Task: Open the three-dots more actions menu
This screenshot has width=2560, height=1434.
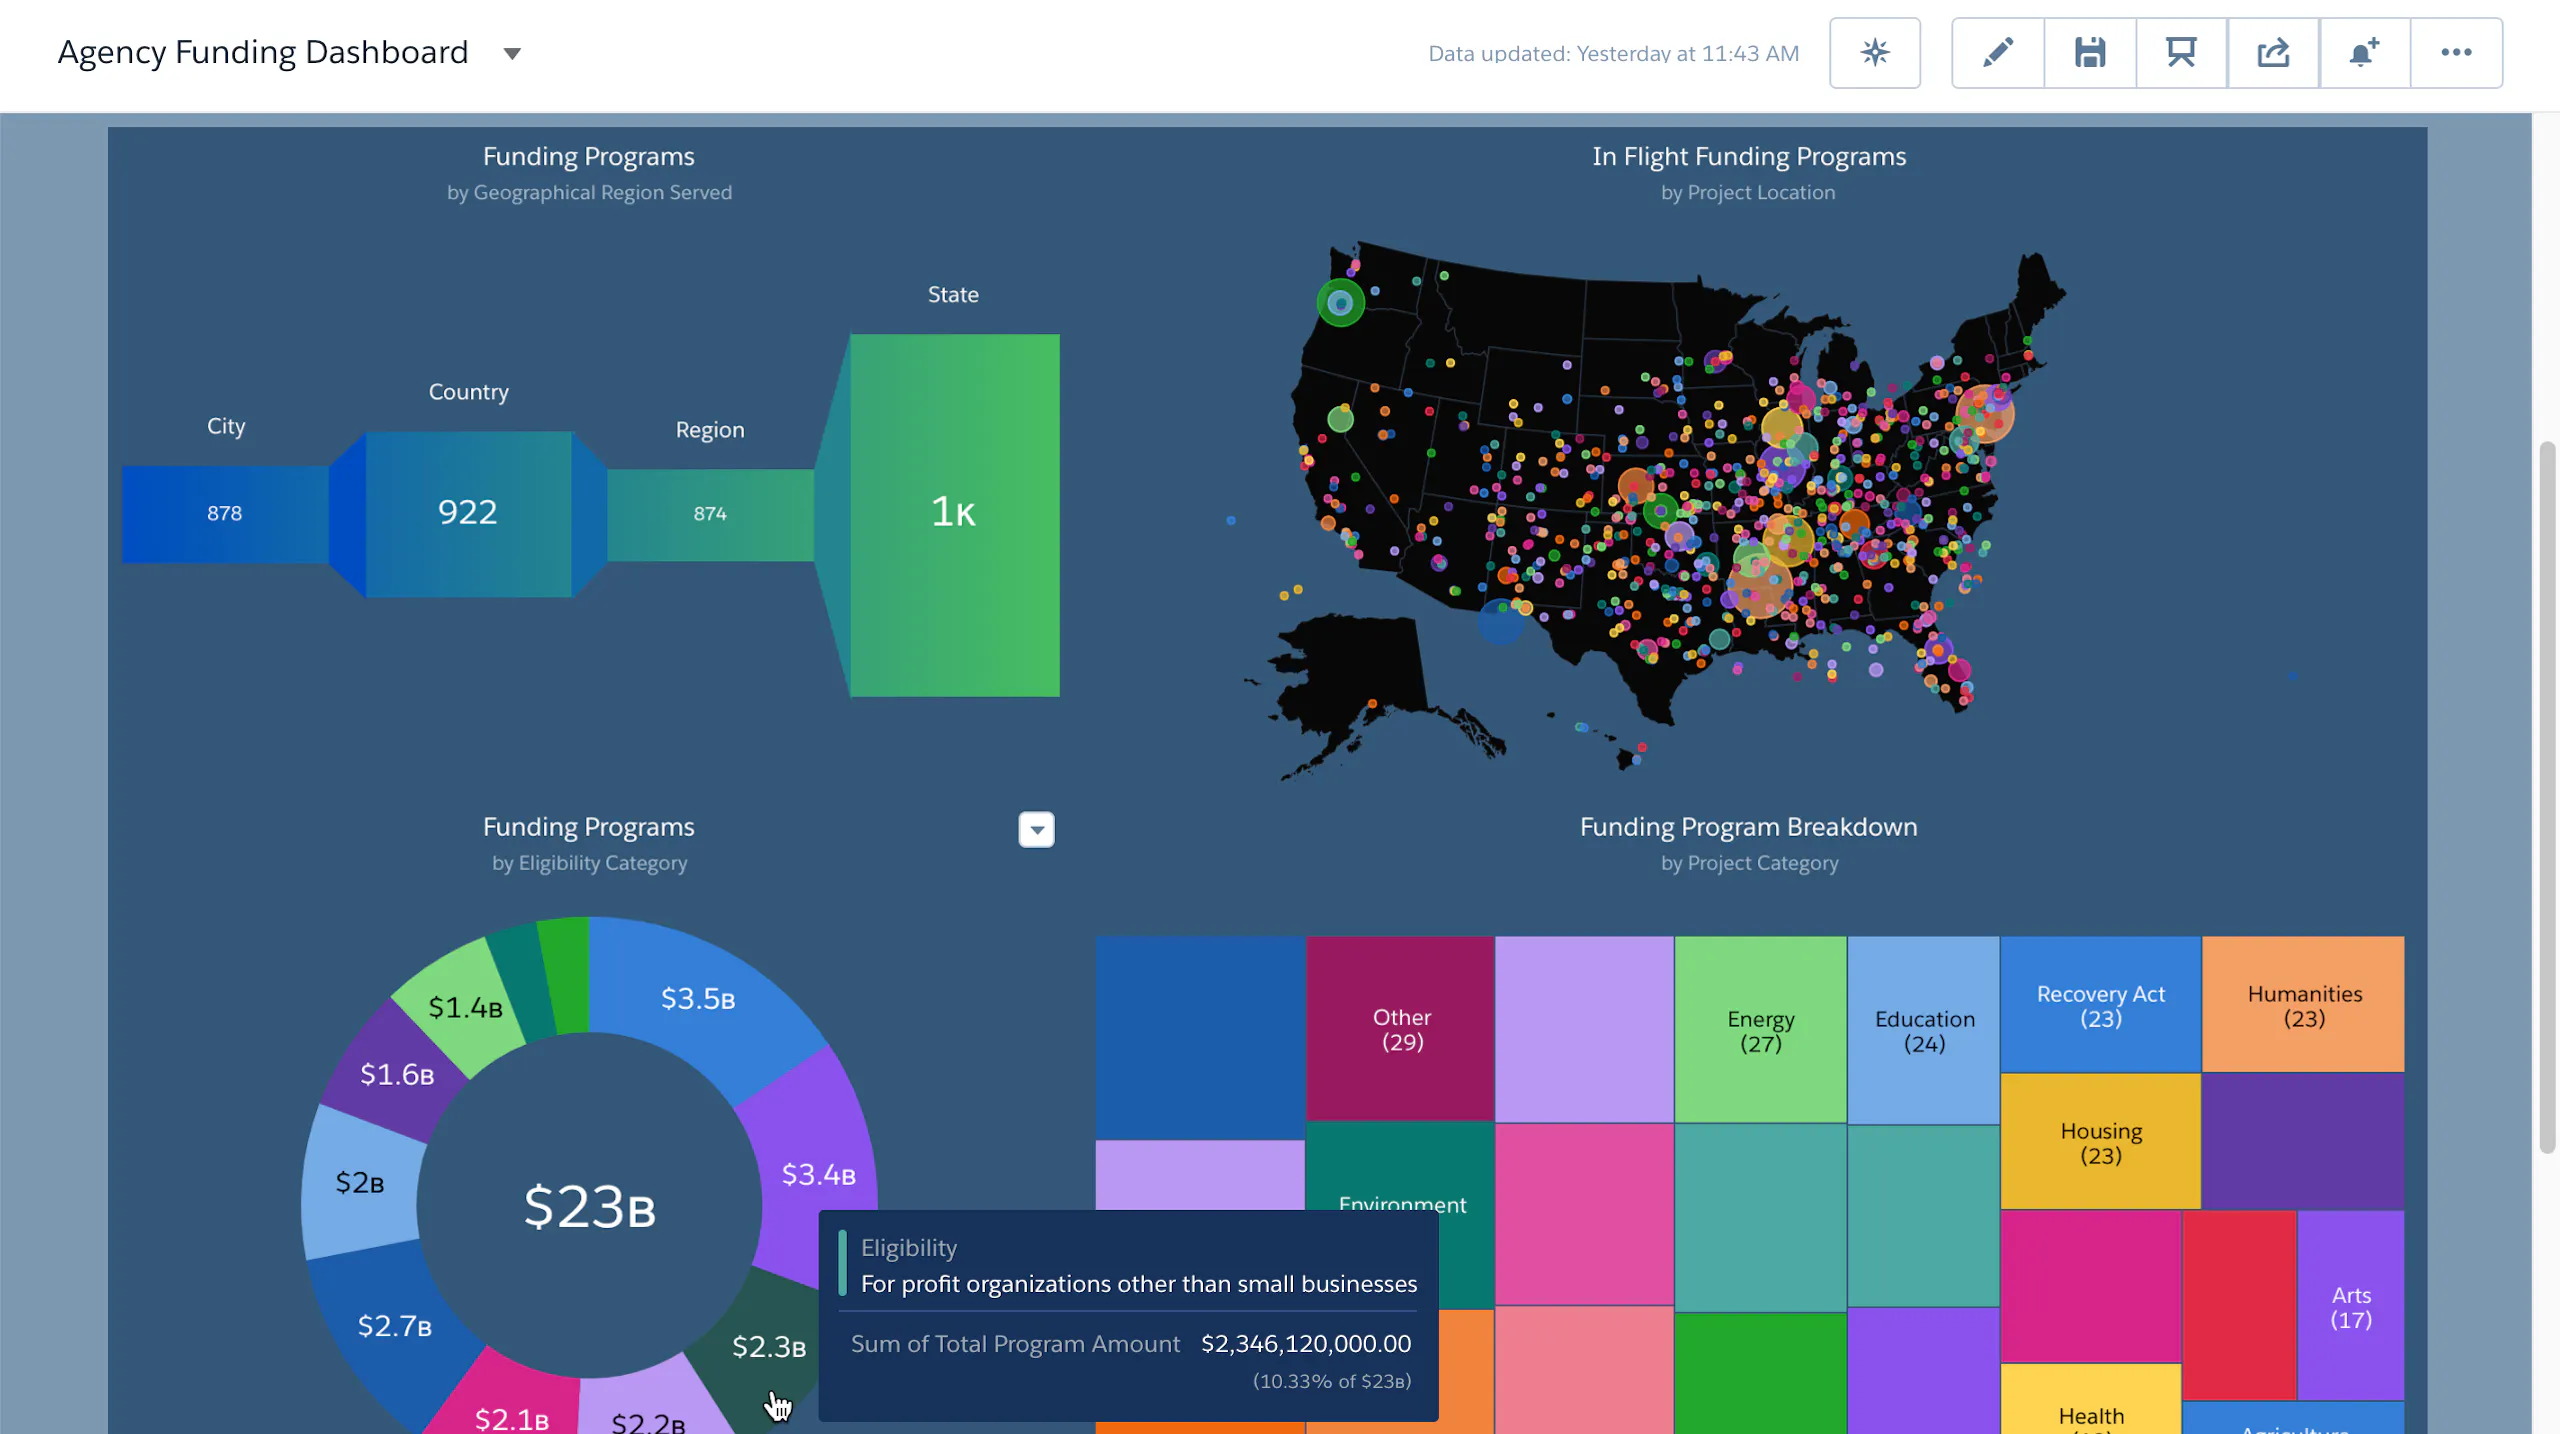Action: tap(2456, 53)
